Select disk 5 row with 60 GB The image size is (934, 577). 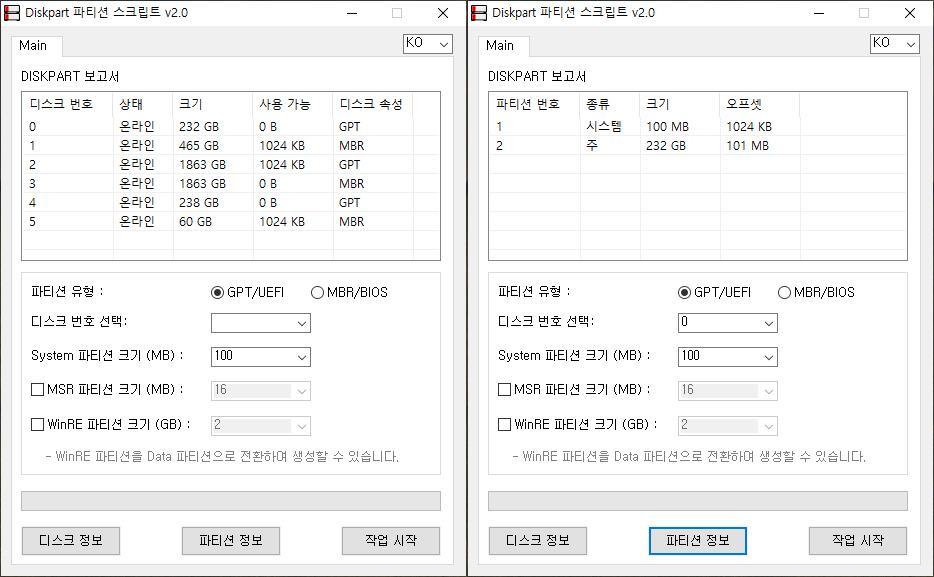[x=231, y=222]
